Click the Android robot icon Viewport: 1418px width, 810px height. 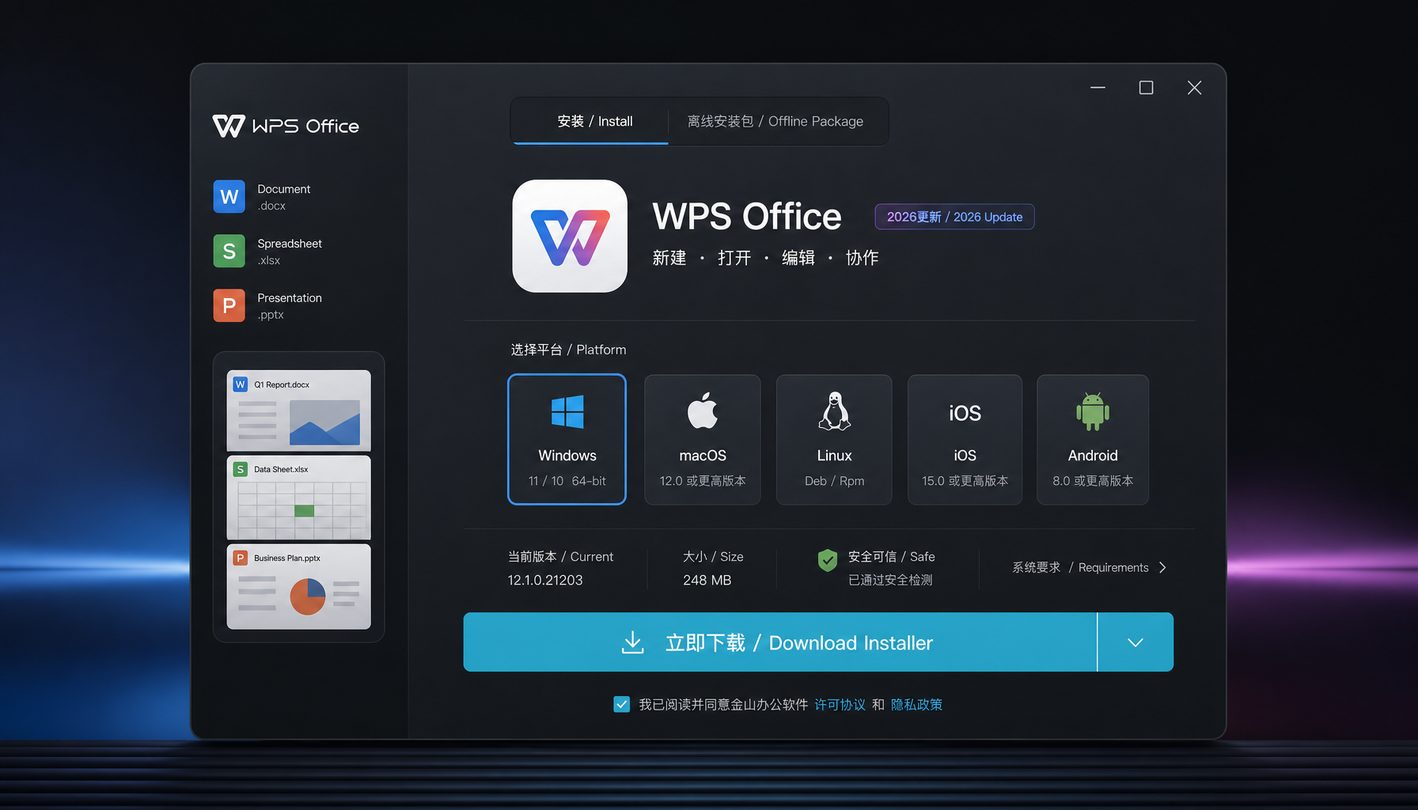tap(1093, 411)
